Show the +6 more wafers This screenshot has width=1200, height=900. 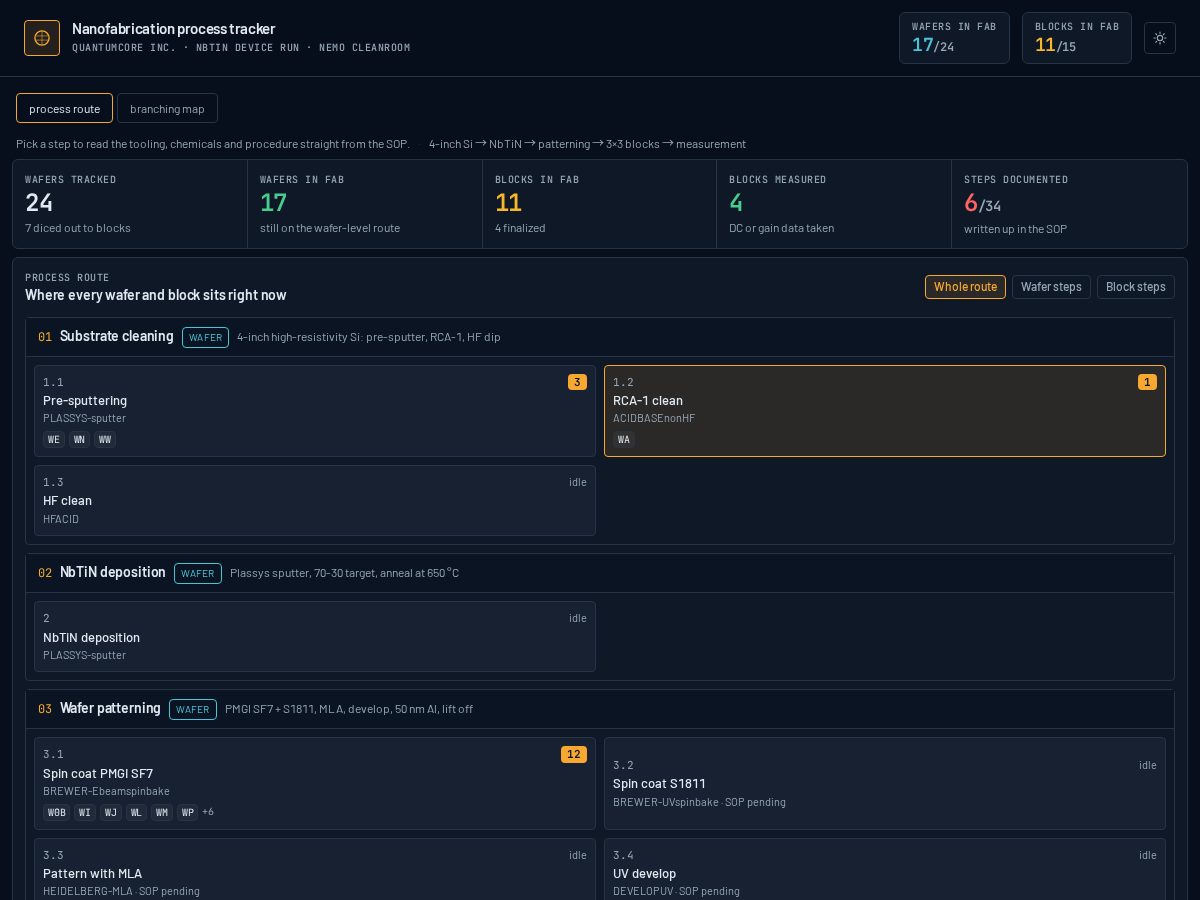tap(208, 812)
